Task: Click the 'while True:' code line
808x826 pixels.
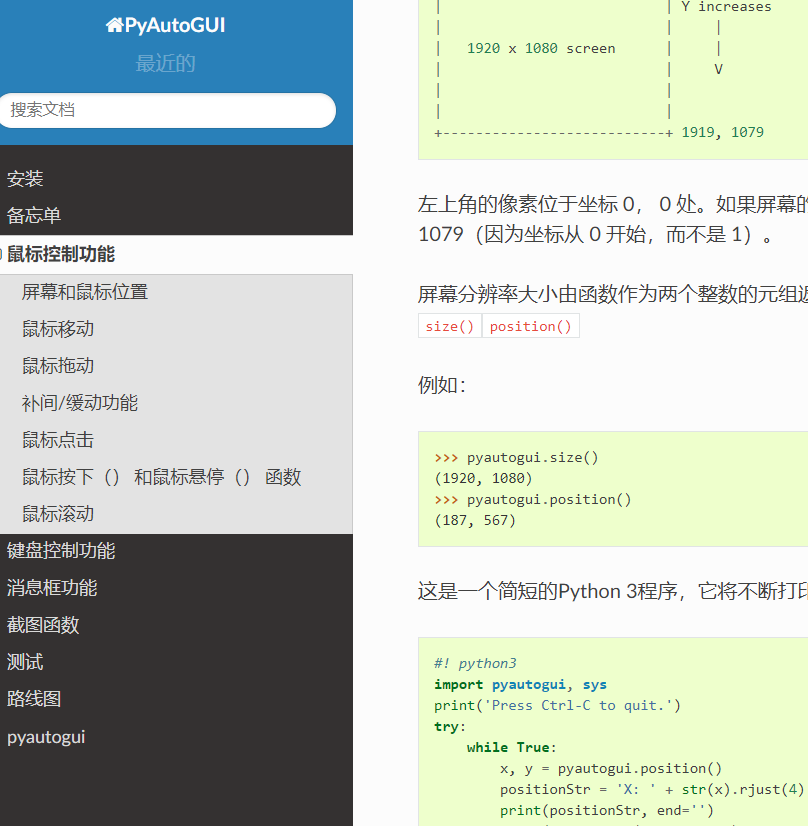Action: 511,747
